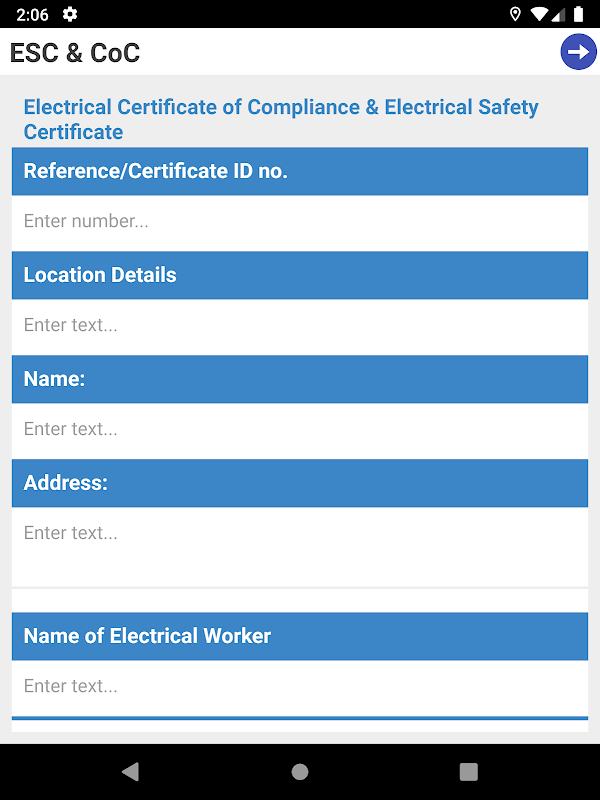The height and width of the screenshot is (800, 600).
Task: Tap the Wi-Fi signal status icon
Action: pyautogui.click(x=539, y=14)
